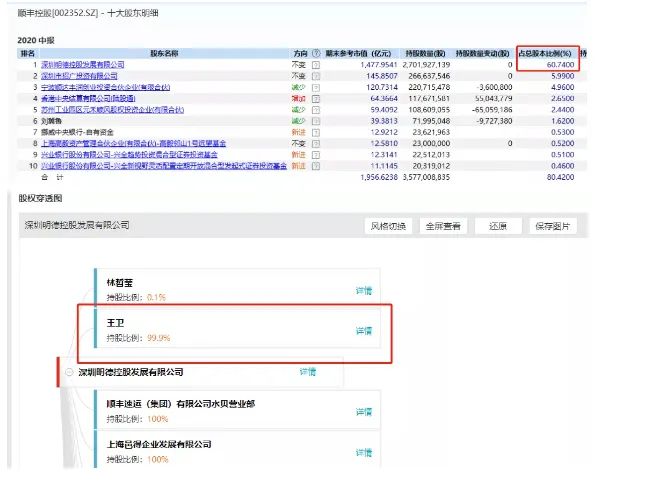Click the question-mark box in rank 9 row

pos(316,155)
